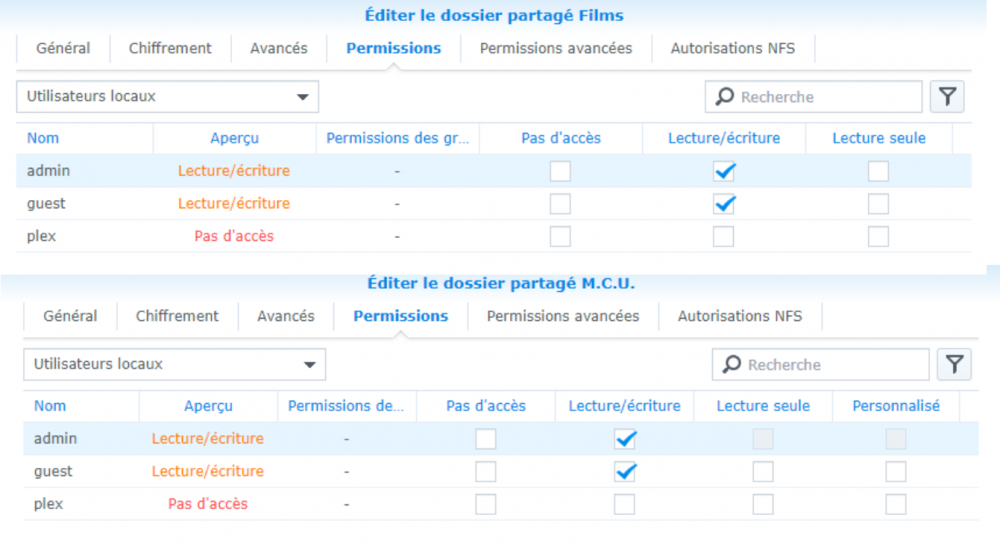The image size is (1000, 550).
Task: Go to Général tab in M.C.U. dialog
Action: (70, 316)
